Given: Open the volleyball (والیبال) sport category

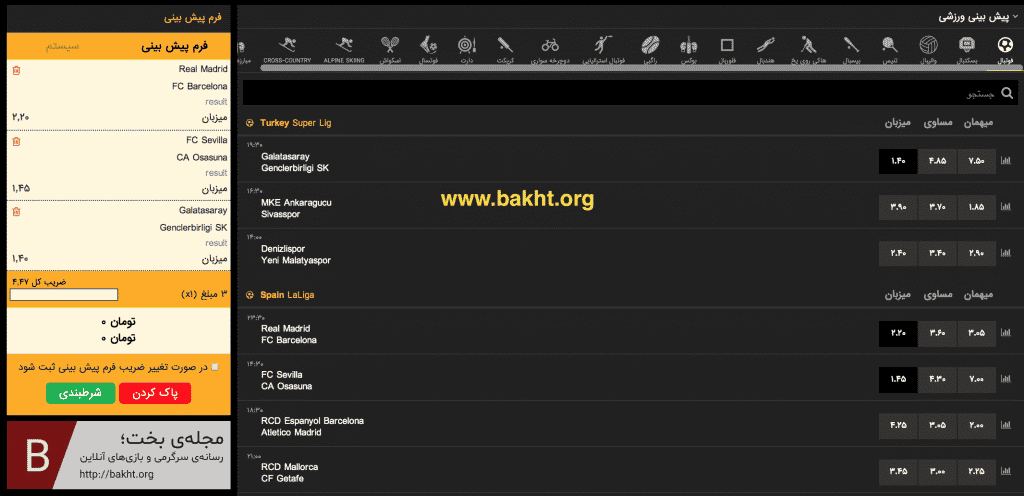Looking at the screenshot, I should [928, 48].
